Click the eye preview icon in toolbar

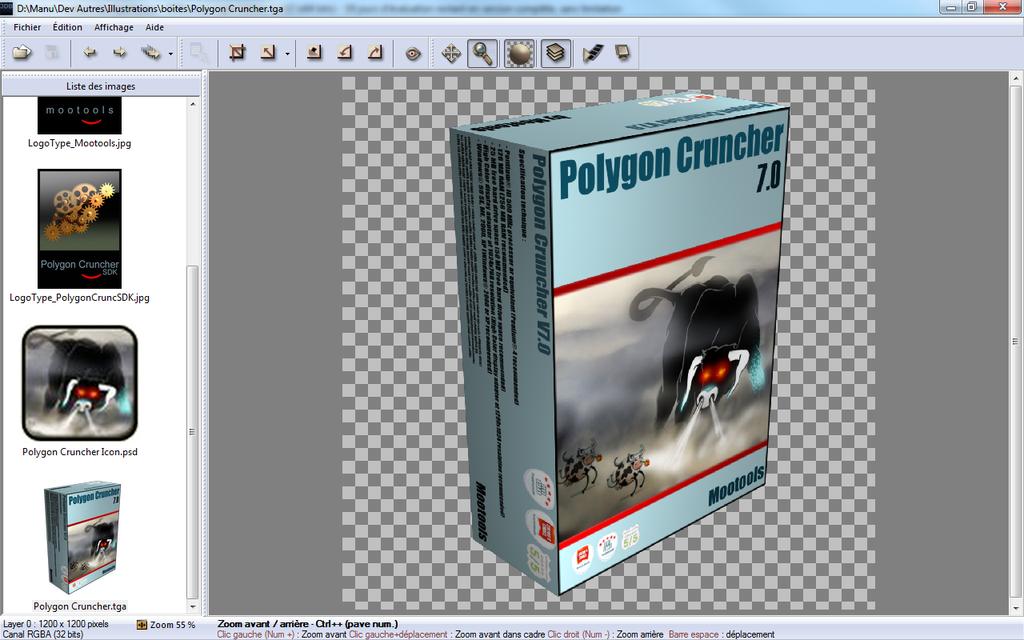[x=413, y=53]
